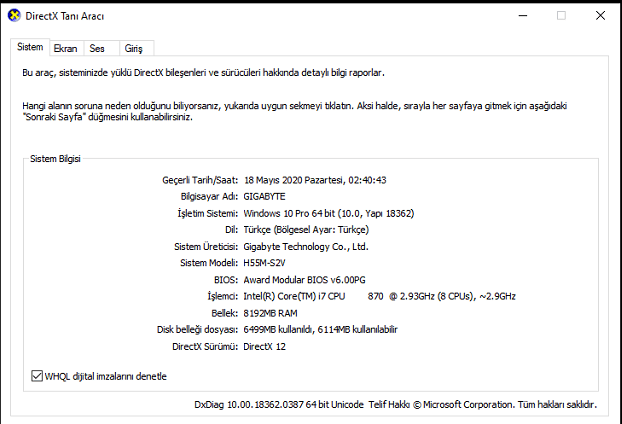The width and height of the screenshot is (622, 424).
Task: Click the Dil label
Action: click(231, 230)
